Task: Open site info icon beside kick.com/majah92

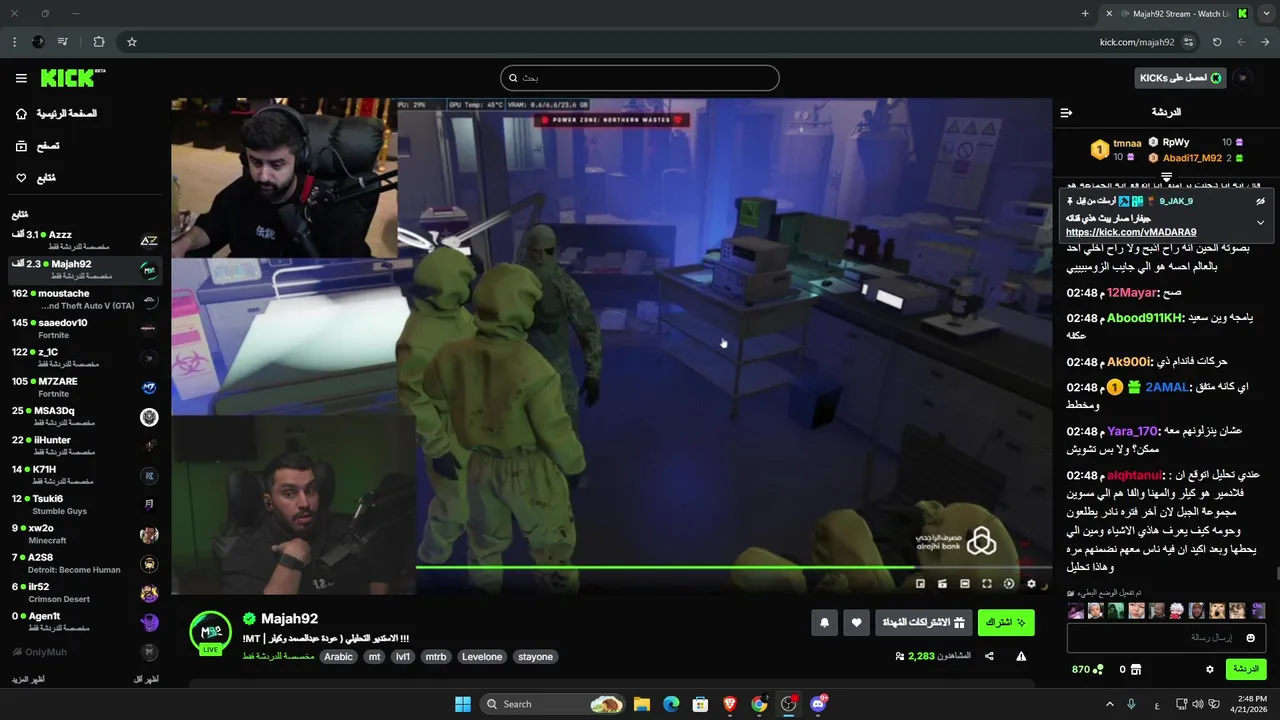Action: coord(1188,42)
